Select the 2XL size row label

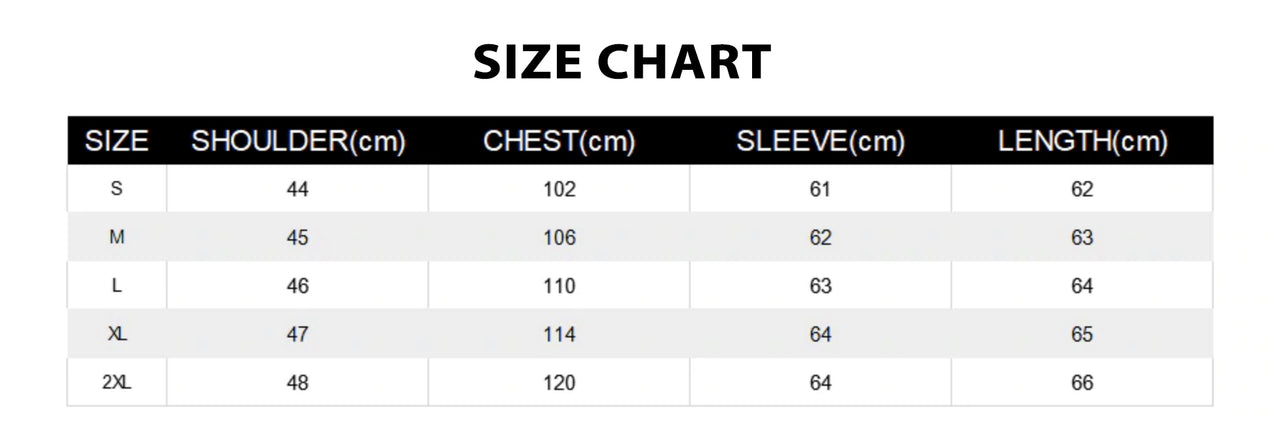coord(117,382)
